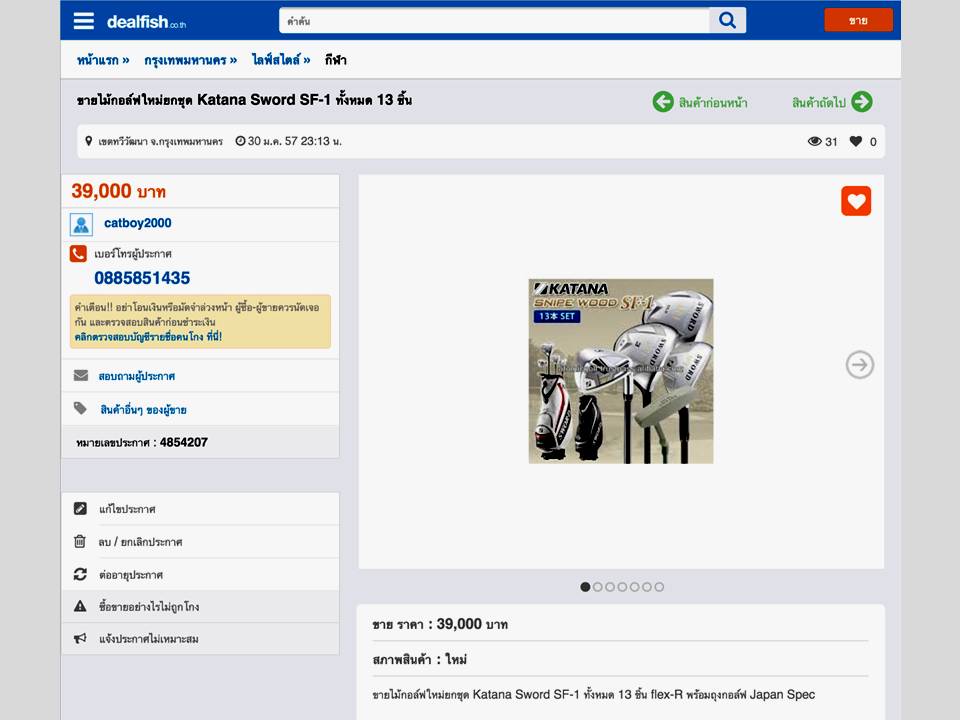Select the third gallery dot indicator
Image resolution: width=960 pixels, height=720 pixels.
click(x=610, y=587)
